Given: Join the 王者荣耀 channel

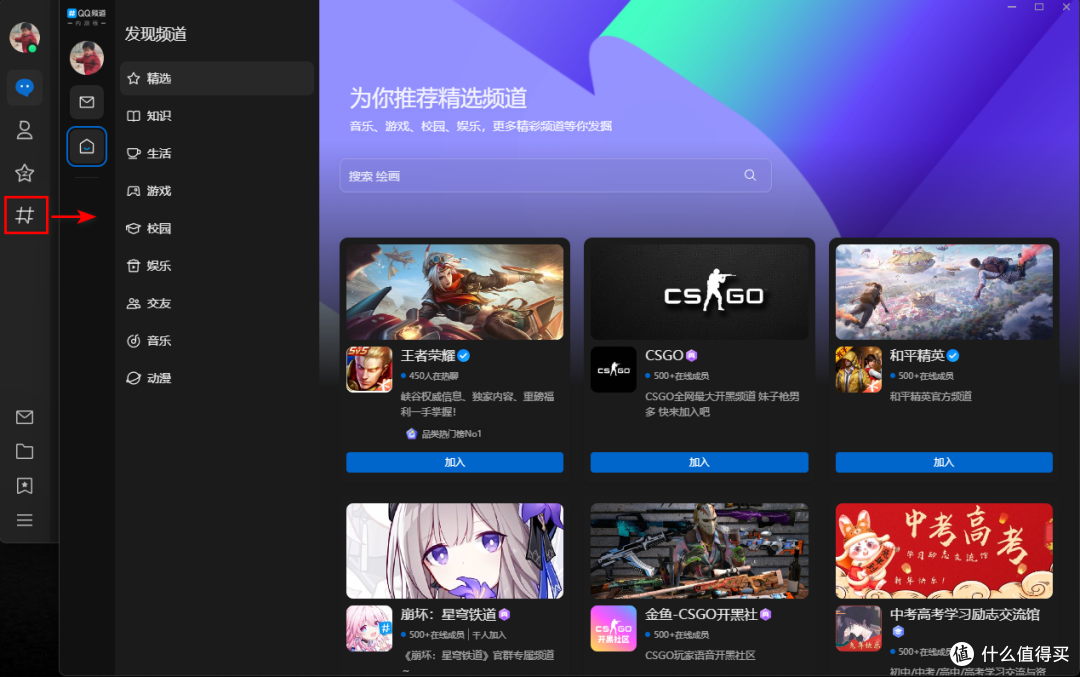Looking at the screenshot, I should pos(454,462).
